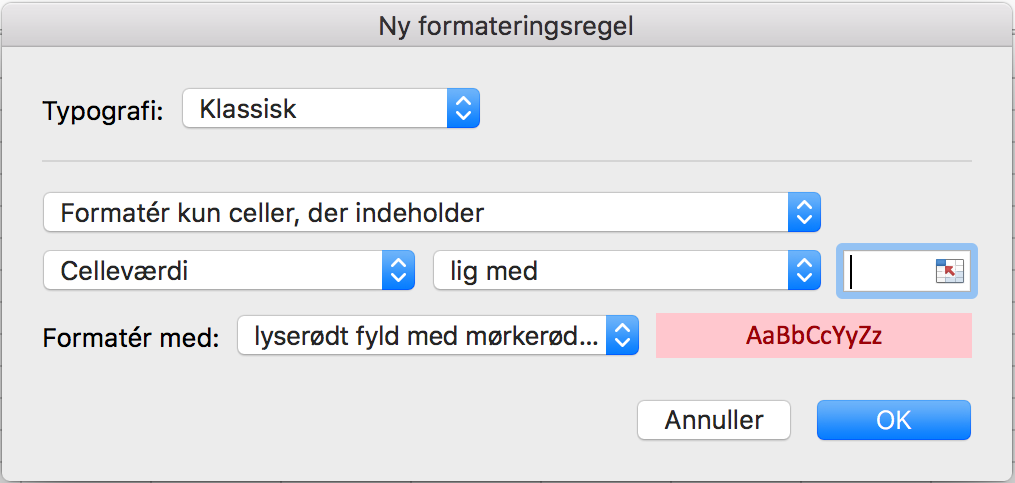Click the 'Formatér med:' label
The width and height of the screenshot is (1015, 483).
(x=131, y=337)
